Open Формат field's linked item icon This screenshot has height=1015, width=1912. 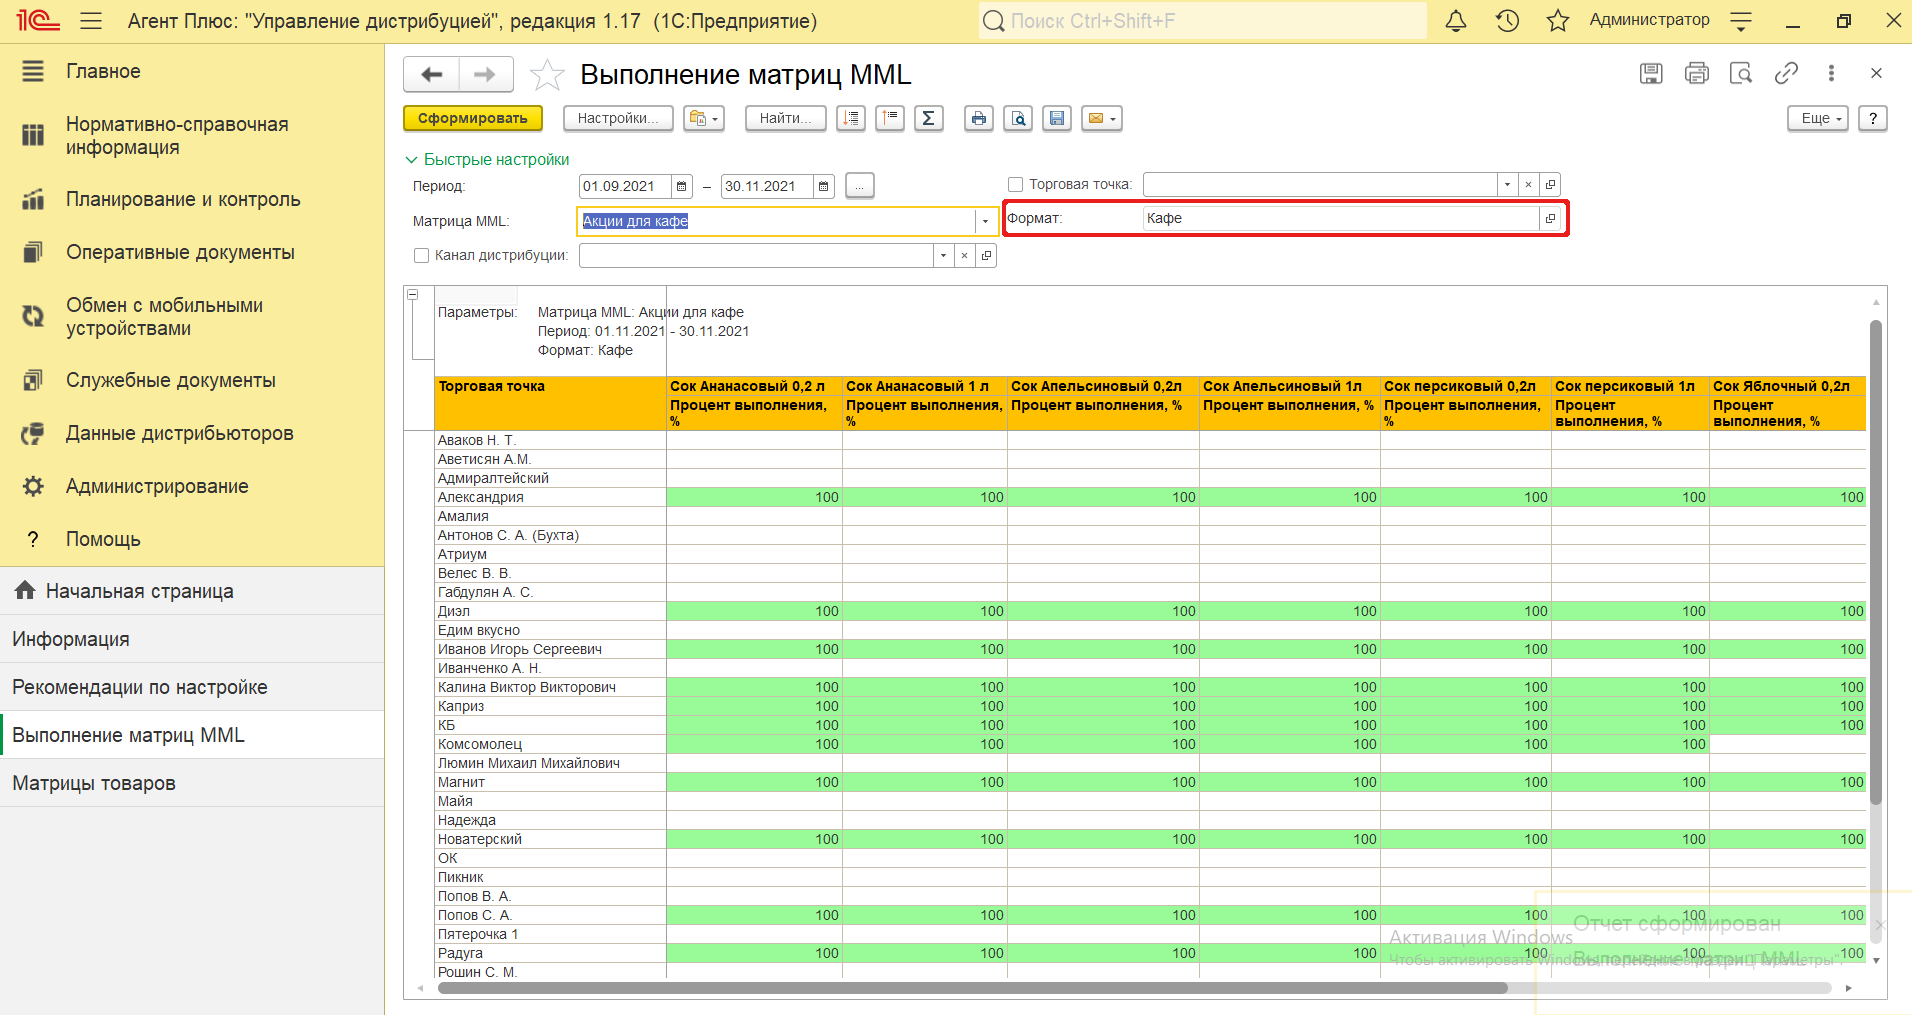pos(1550,218)
